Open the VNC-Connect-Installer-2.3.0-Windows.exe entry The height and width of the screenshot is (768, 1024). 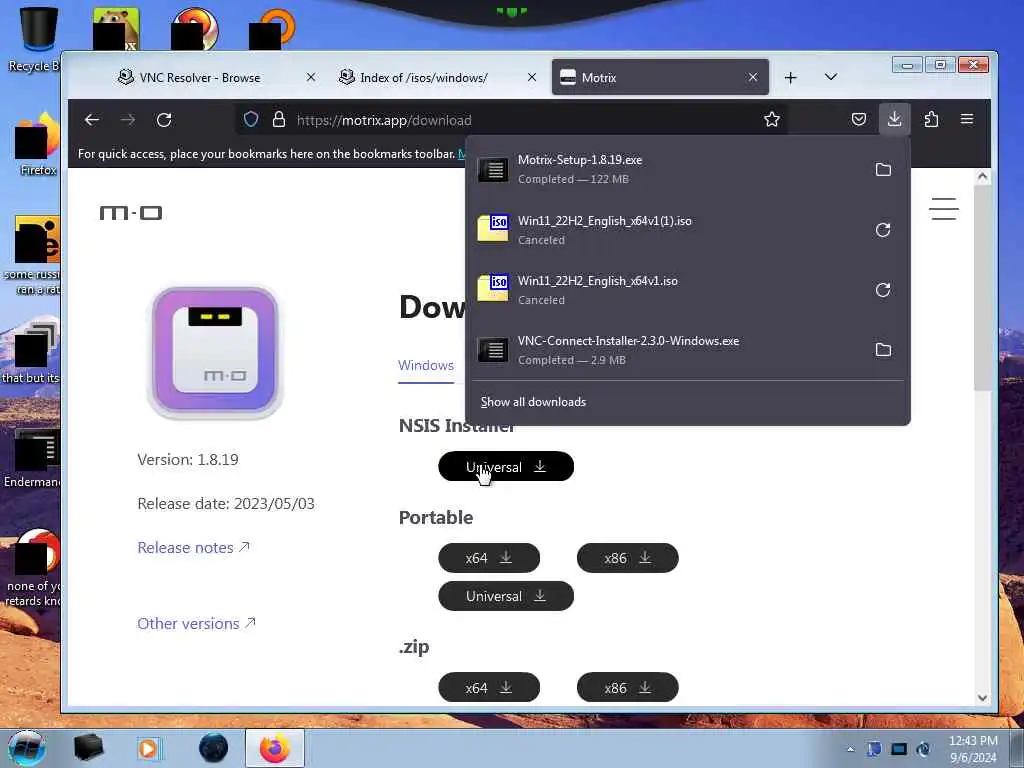(666, 350)
